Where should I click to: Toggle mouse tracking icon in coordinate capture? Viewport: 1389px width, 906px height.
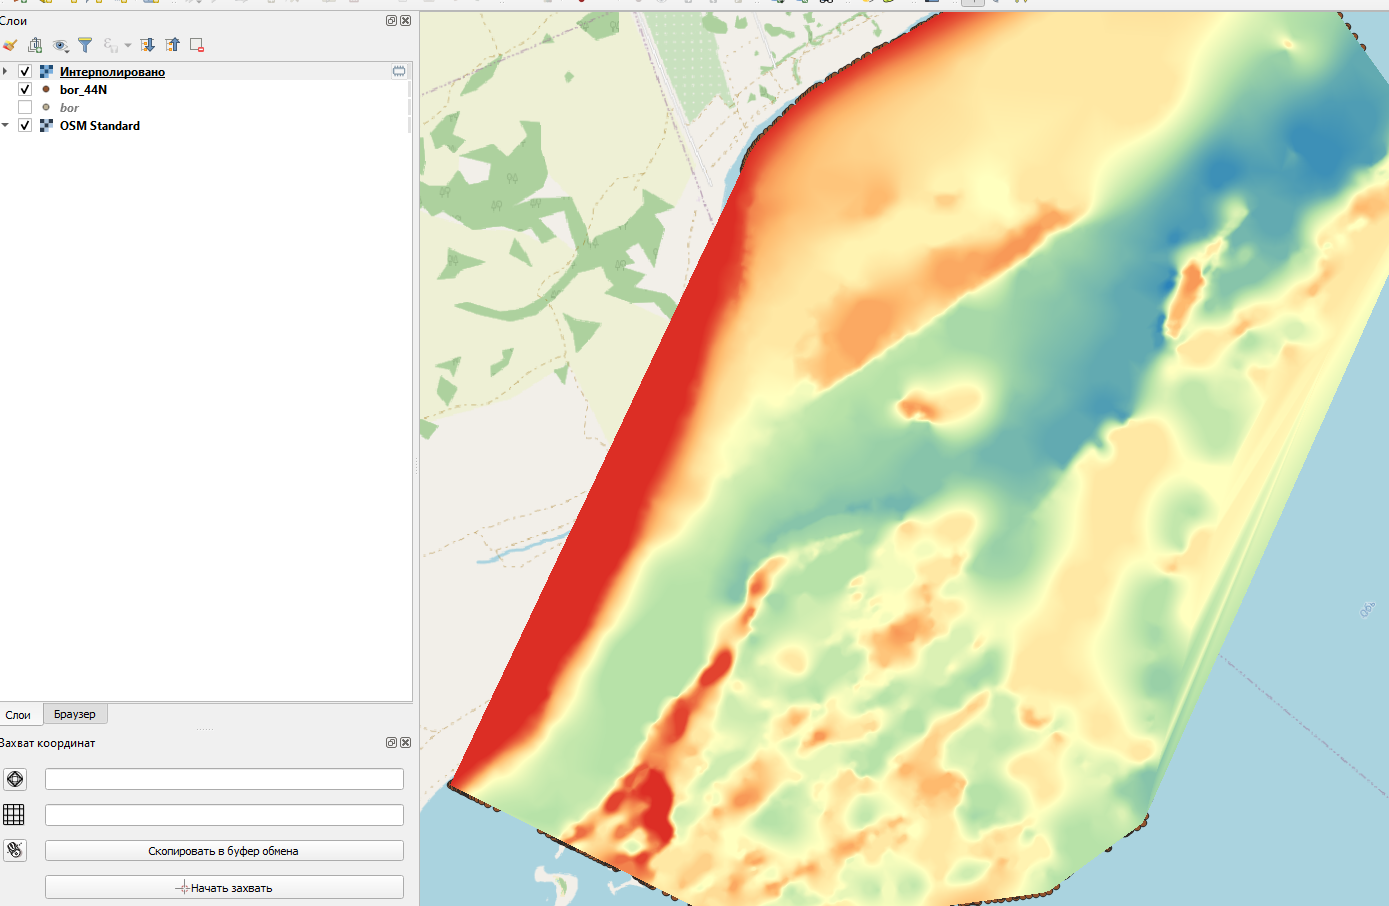coord(15,850)
